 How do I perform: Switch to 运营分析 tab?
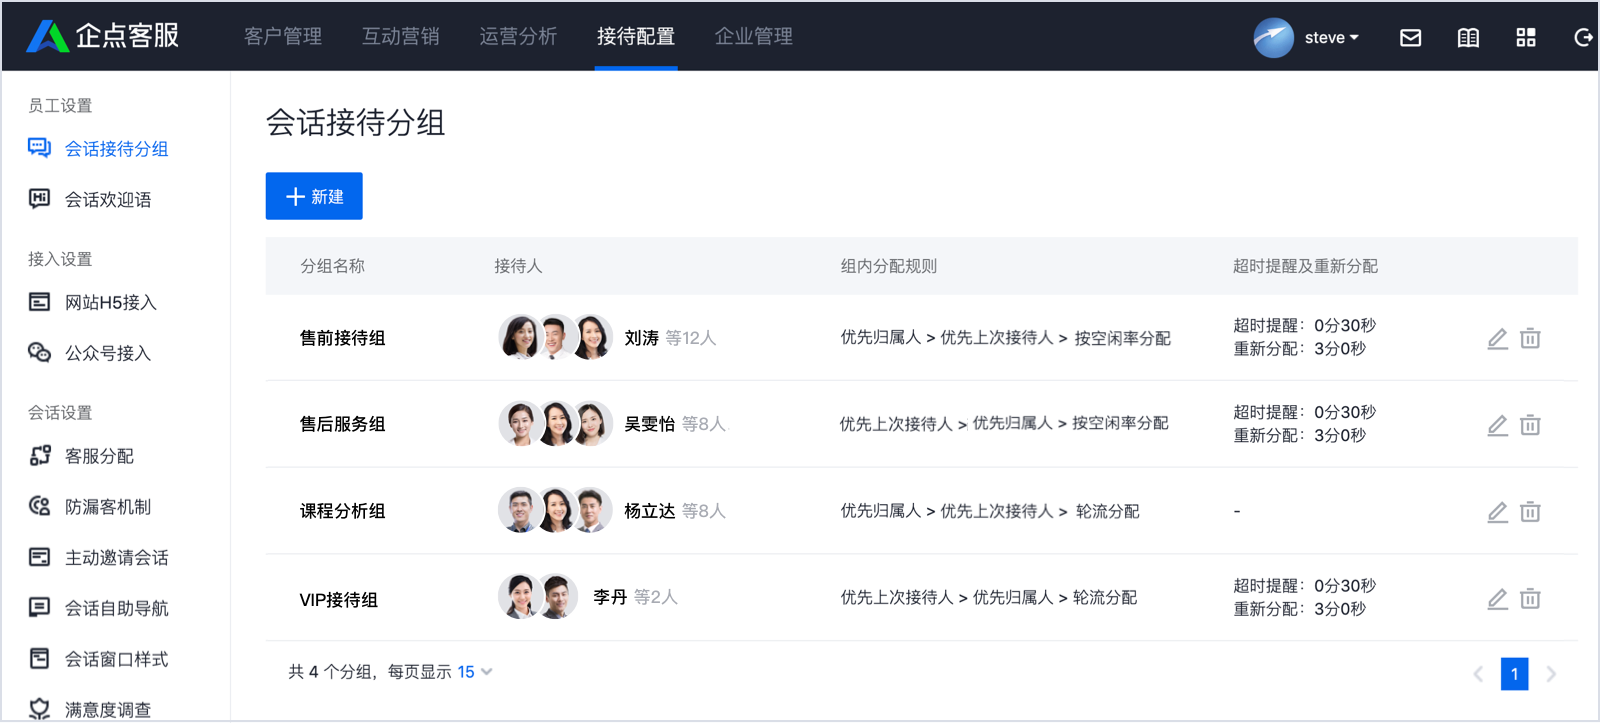(518, 36)
